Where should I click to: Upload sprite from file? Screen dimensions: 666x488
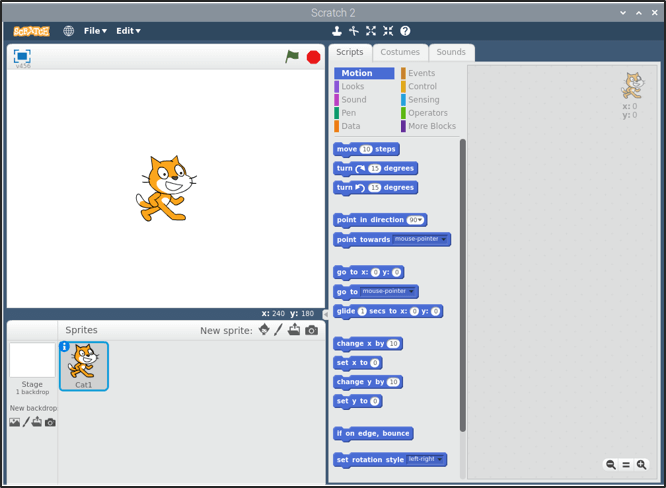click(294, 330)
